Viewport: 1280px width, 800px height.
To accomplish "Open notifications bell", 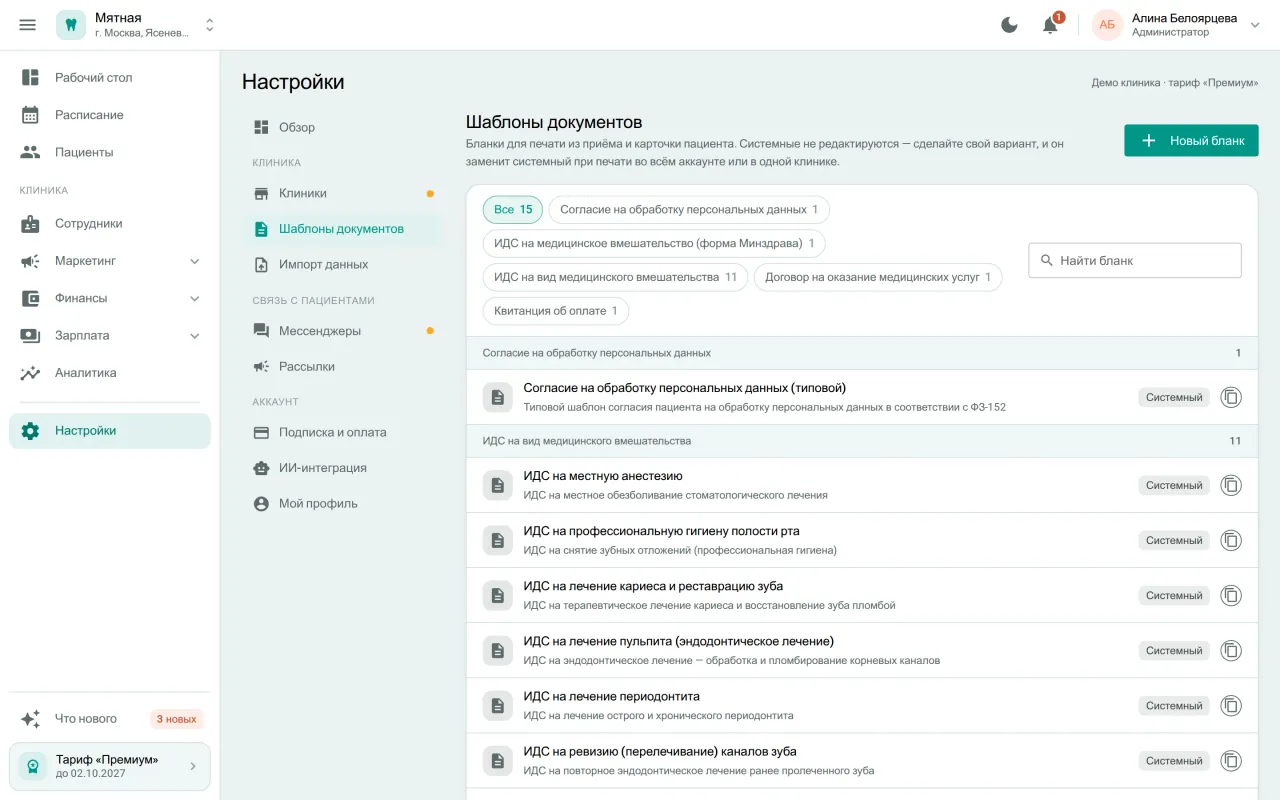I will [1050, 25].
